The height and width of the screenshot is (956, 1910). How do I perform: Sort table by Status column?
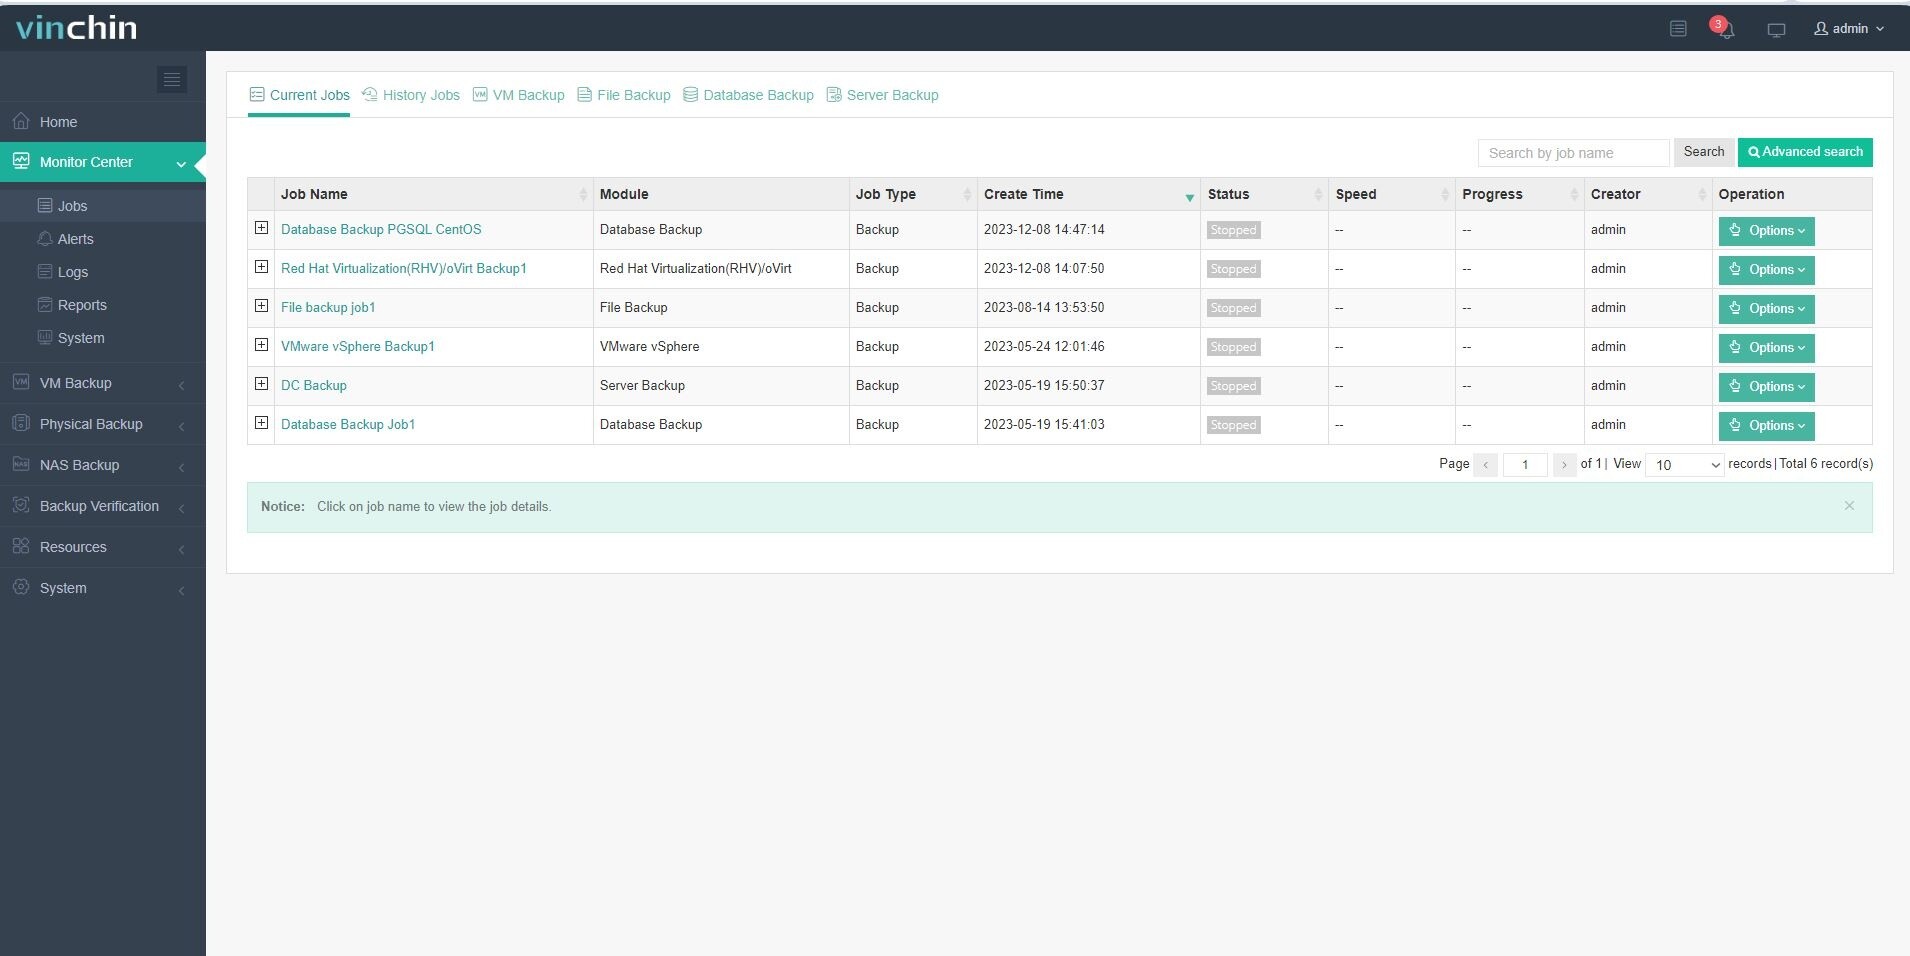[1264, 194]
